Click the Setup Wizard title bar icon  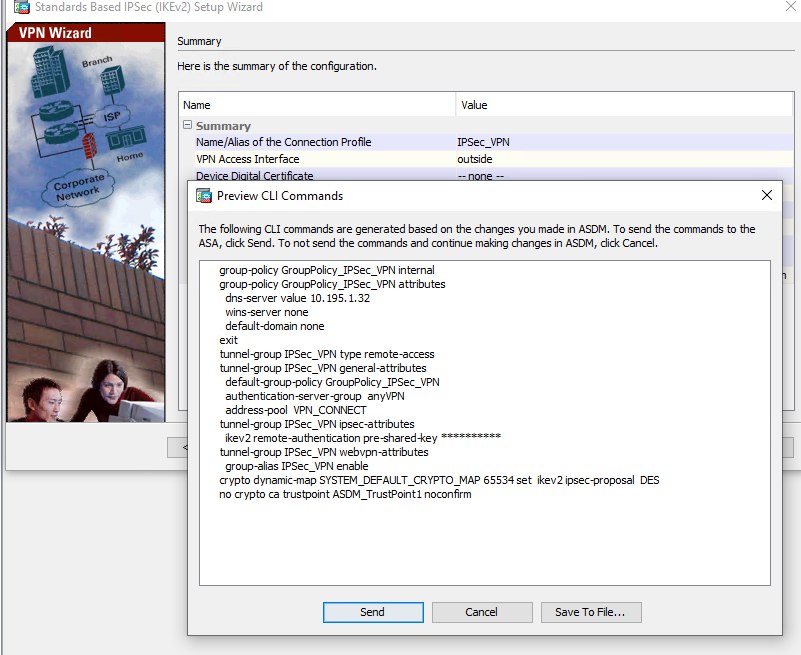point(21,7)
